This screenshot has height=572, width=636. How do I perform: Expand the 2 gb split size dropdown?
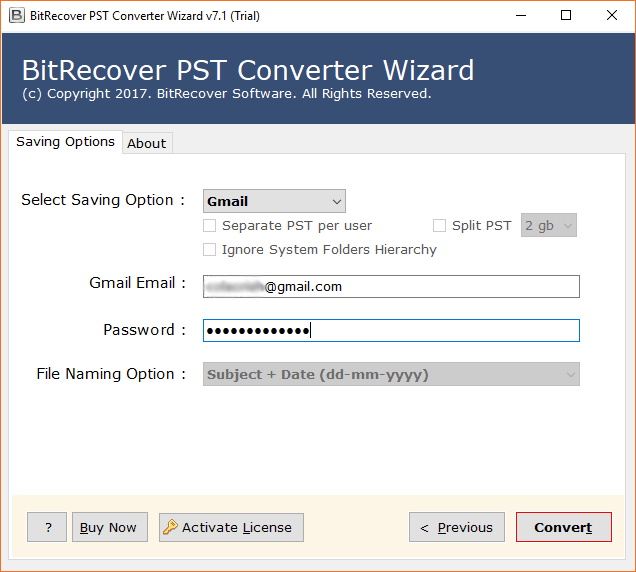[x=549, y=225]
